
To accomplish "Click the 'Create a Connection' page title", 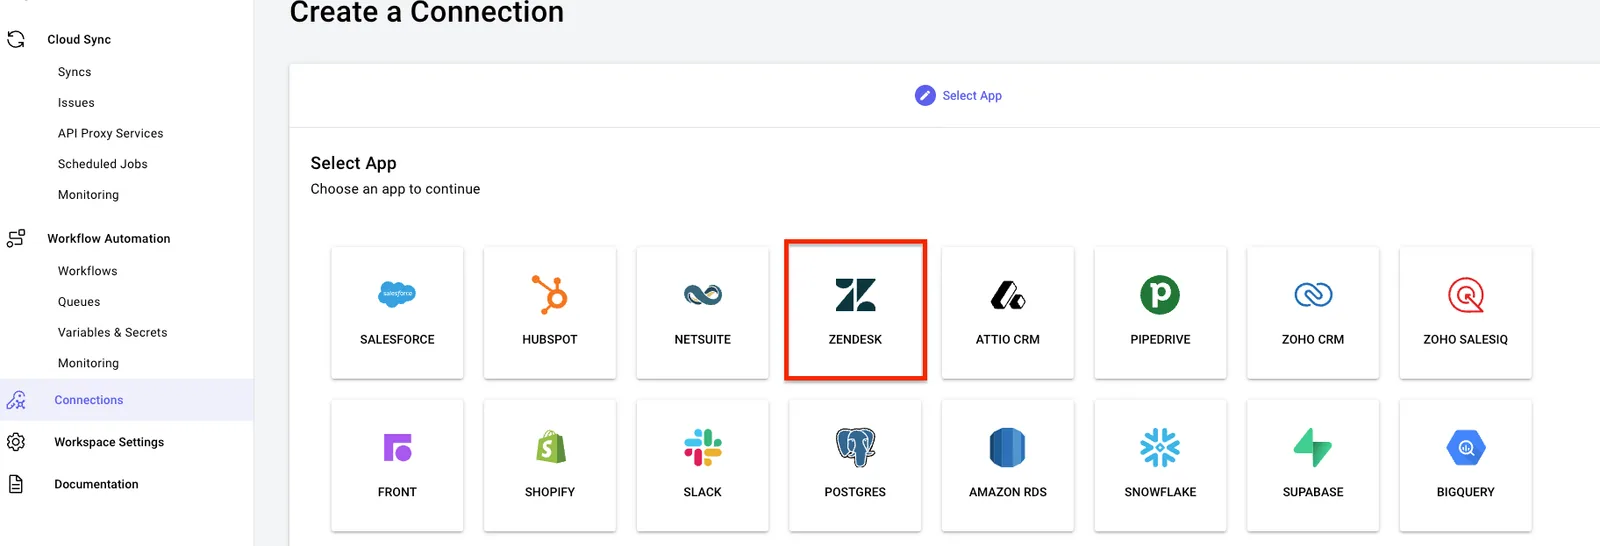I will pyautogui.click(x=427, y=13).
